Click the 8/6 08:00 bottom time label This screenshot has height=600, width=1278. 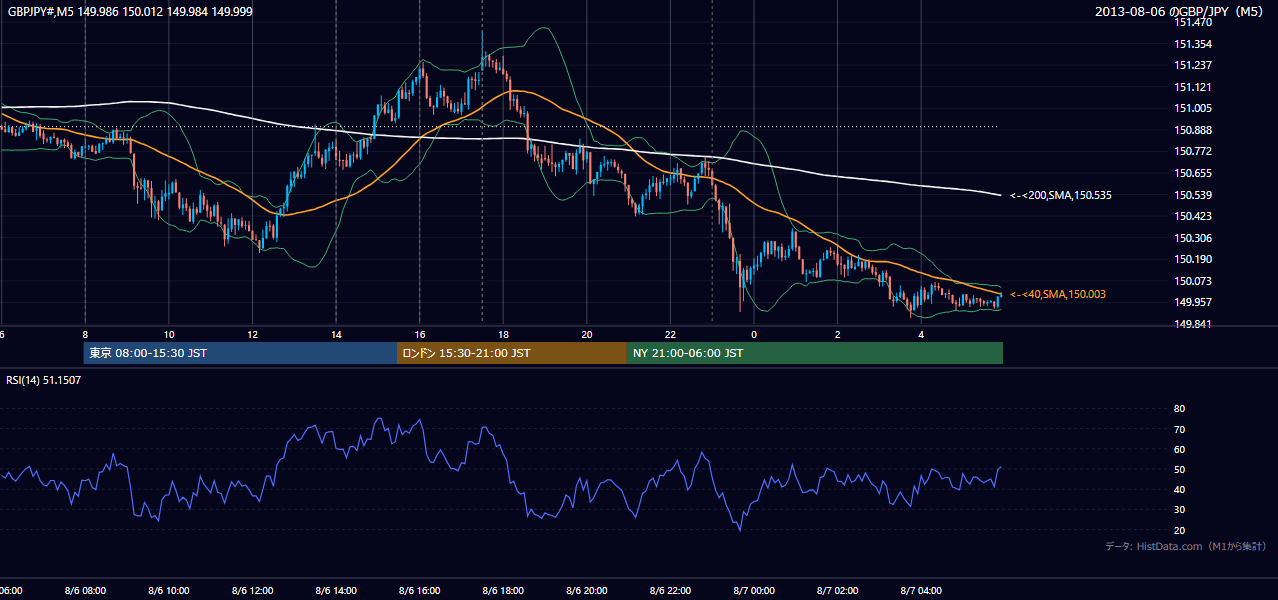click(85, 591)
